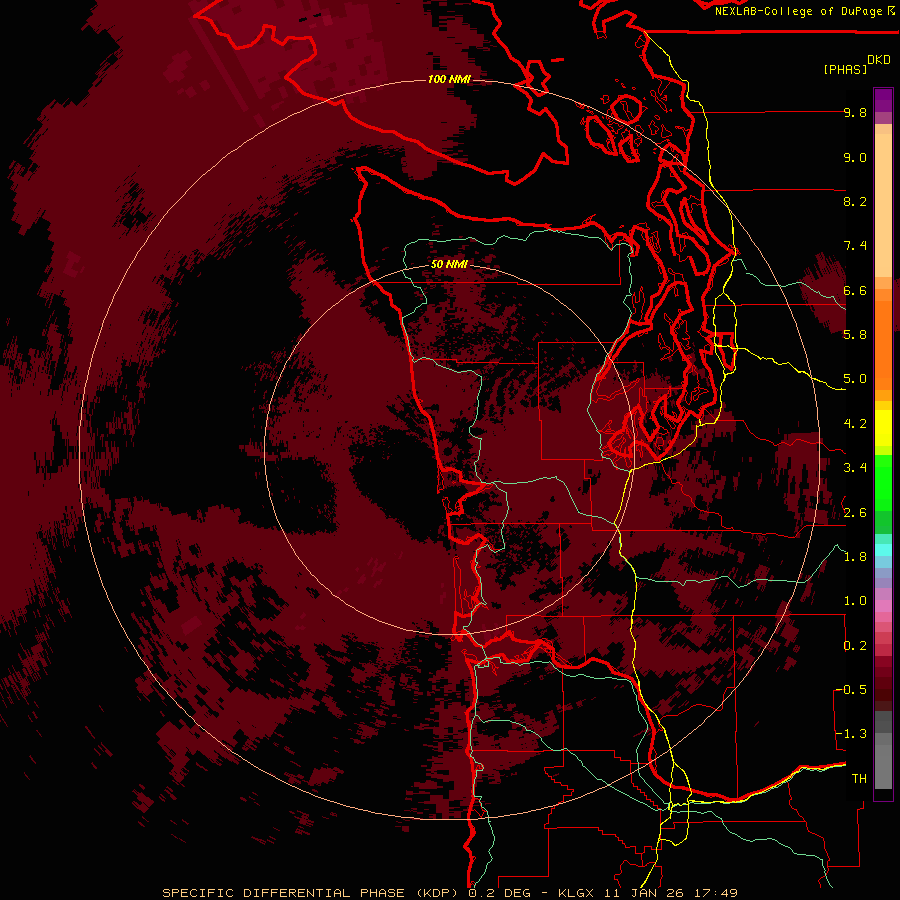
Task: Click the 4.2 legend value
Action: pyautogui.click(x=855, y=424)
